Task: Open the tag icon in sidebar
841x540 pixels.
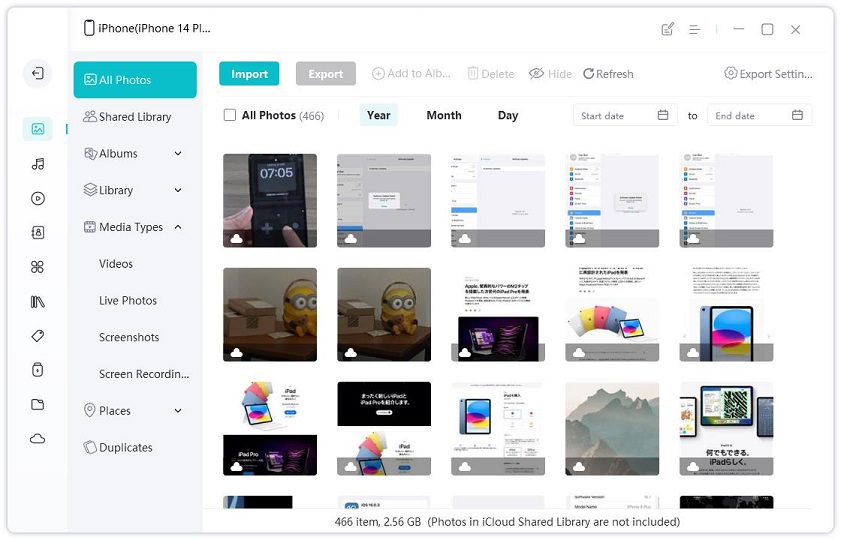Action: pos(38,336)
